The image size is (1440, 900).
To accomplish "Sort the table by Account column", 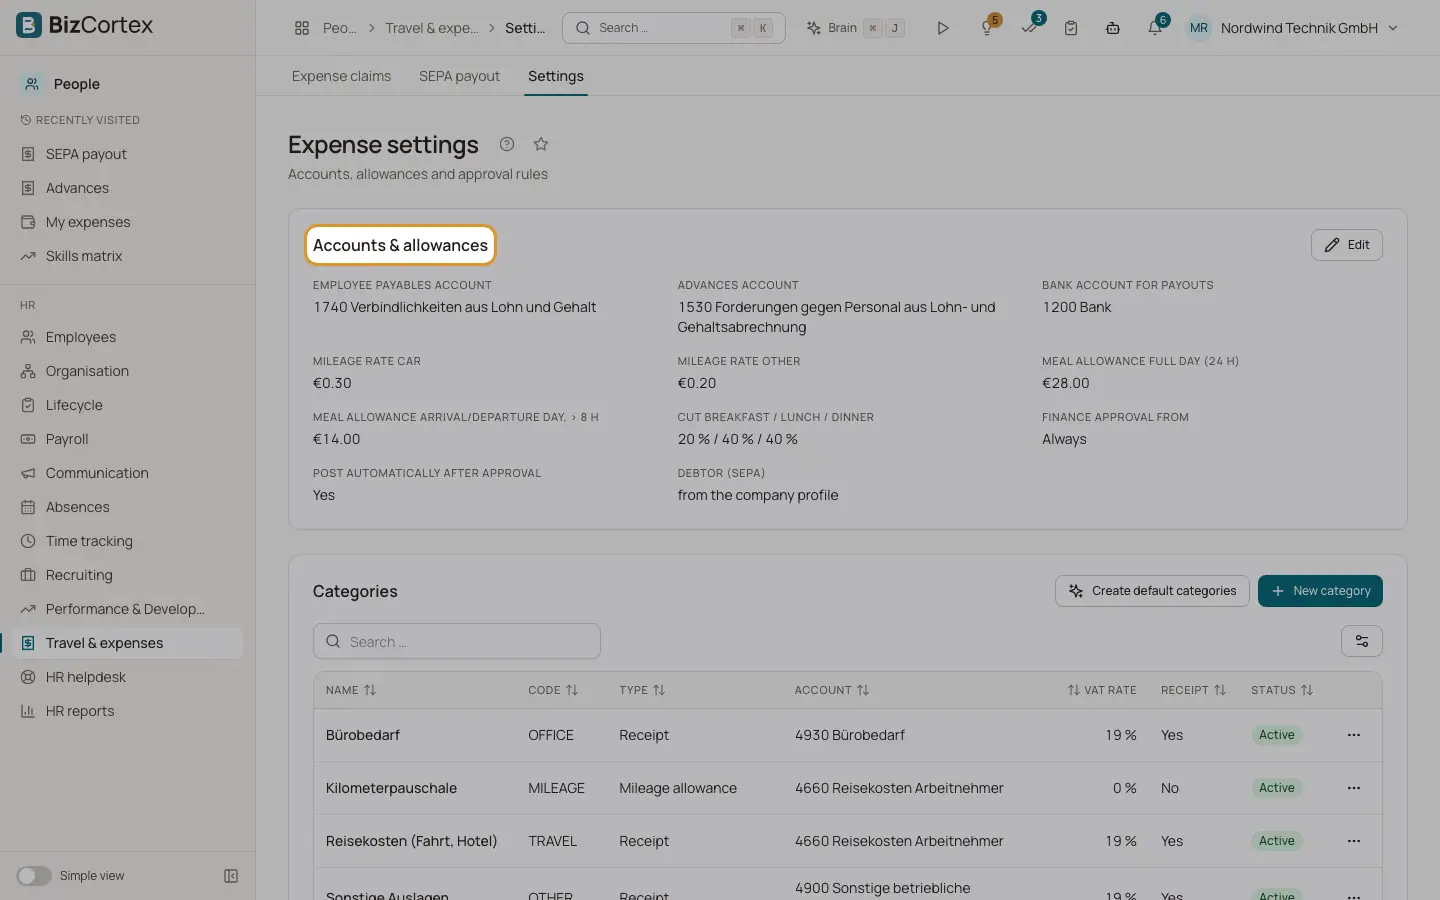I will tap(832, 690).
